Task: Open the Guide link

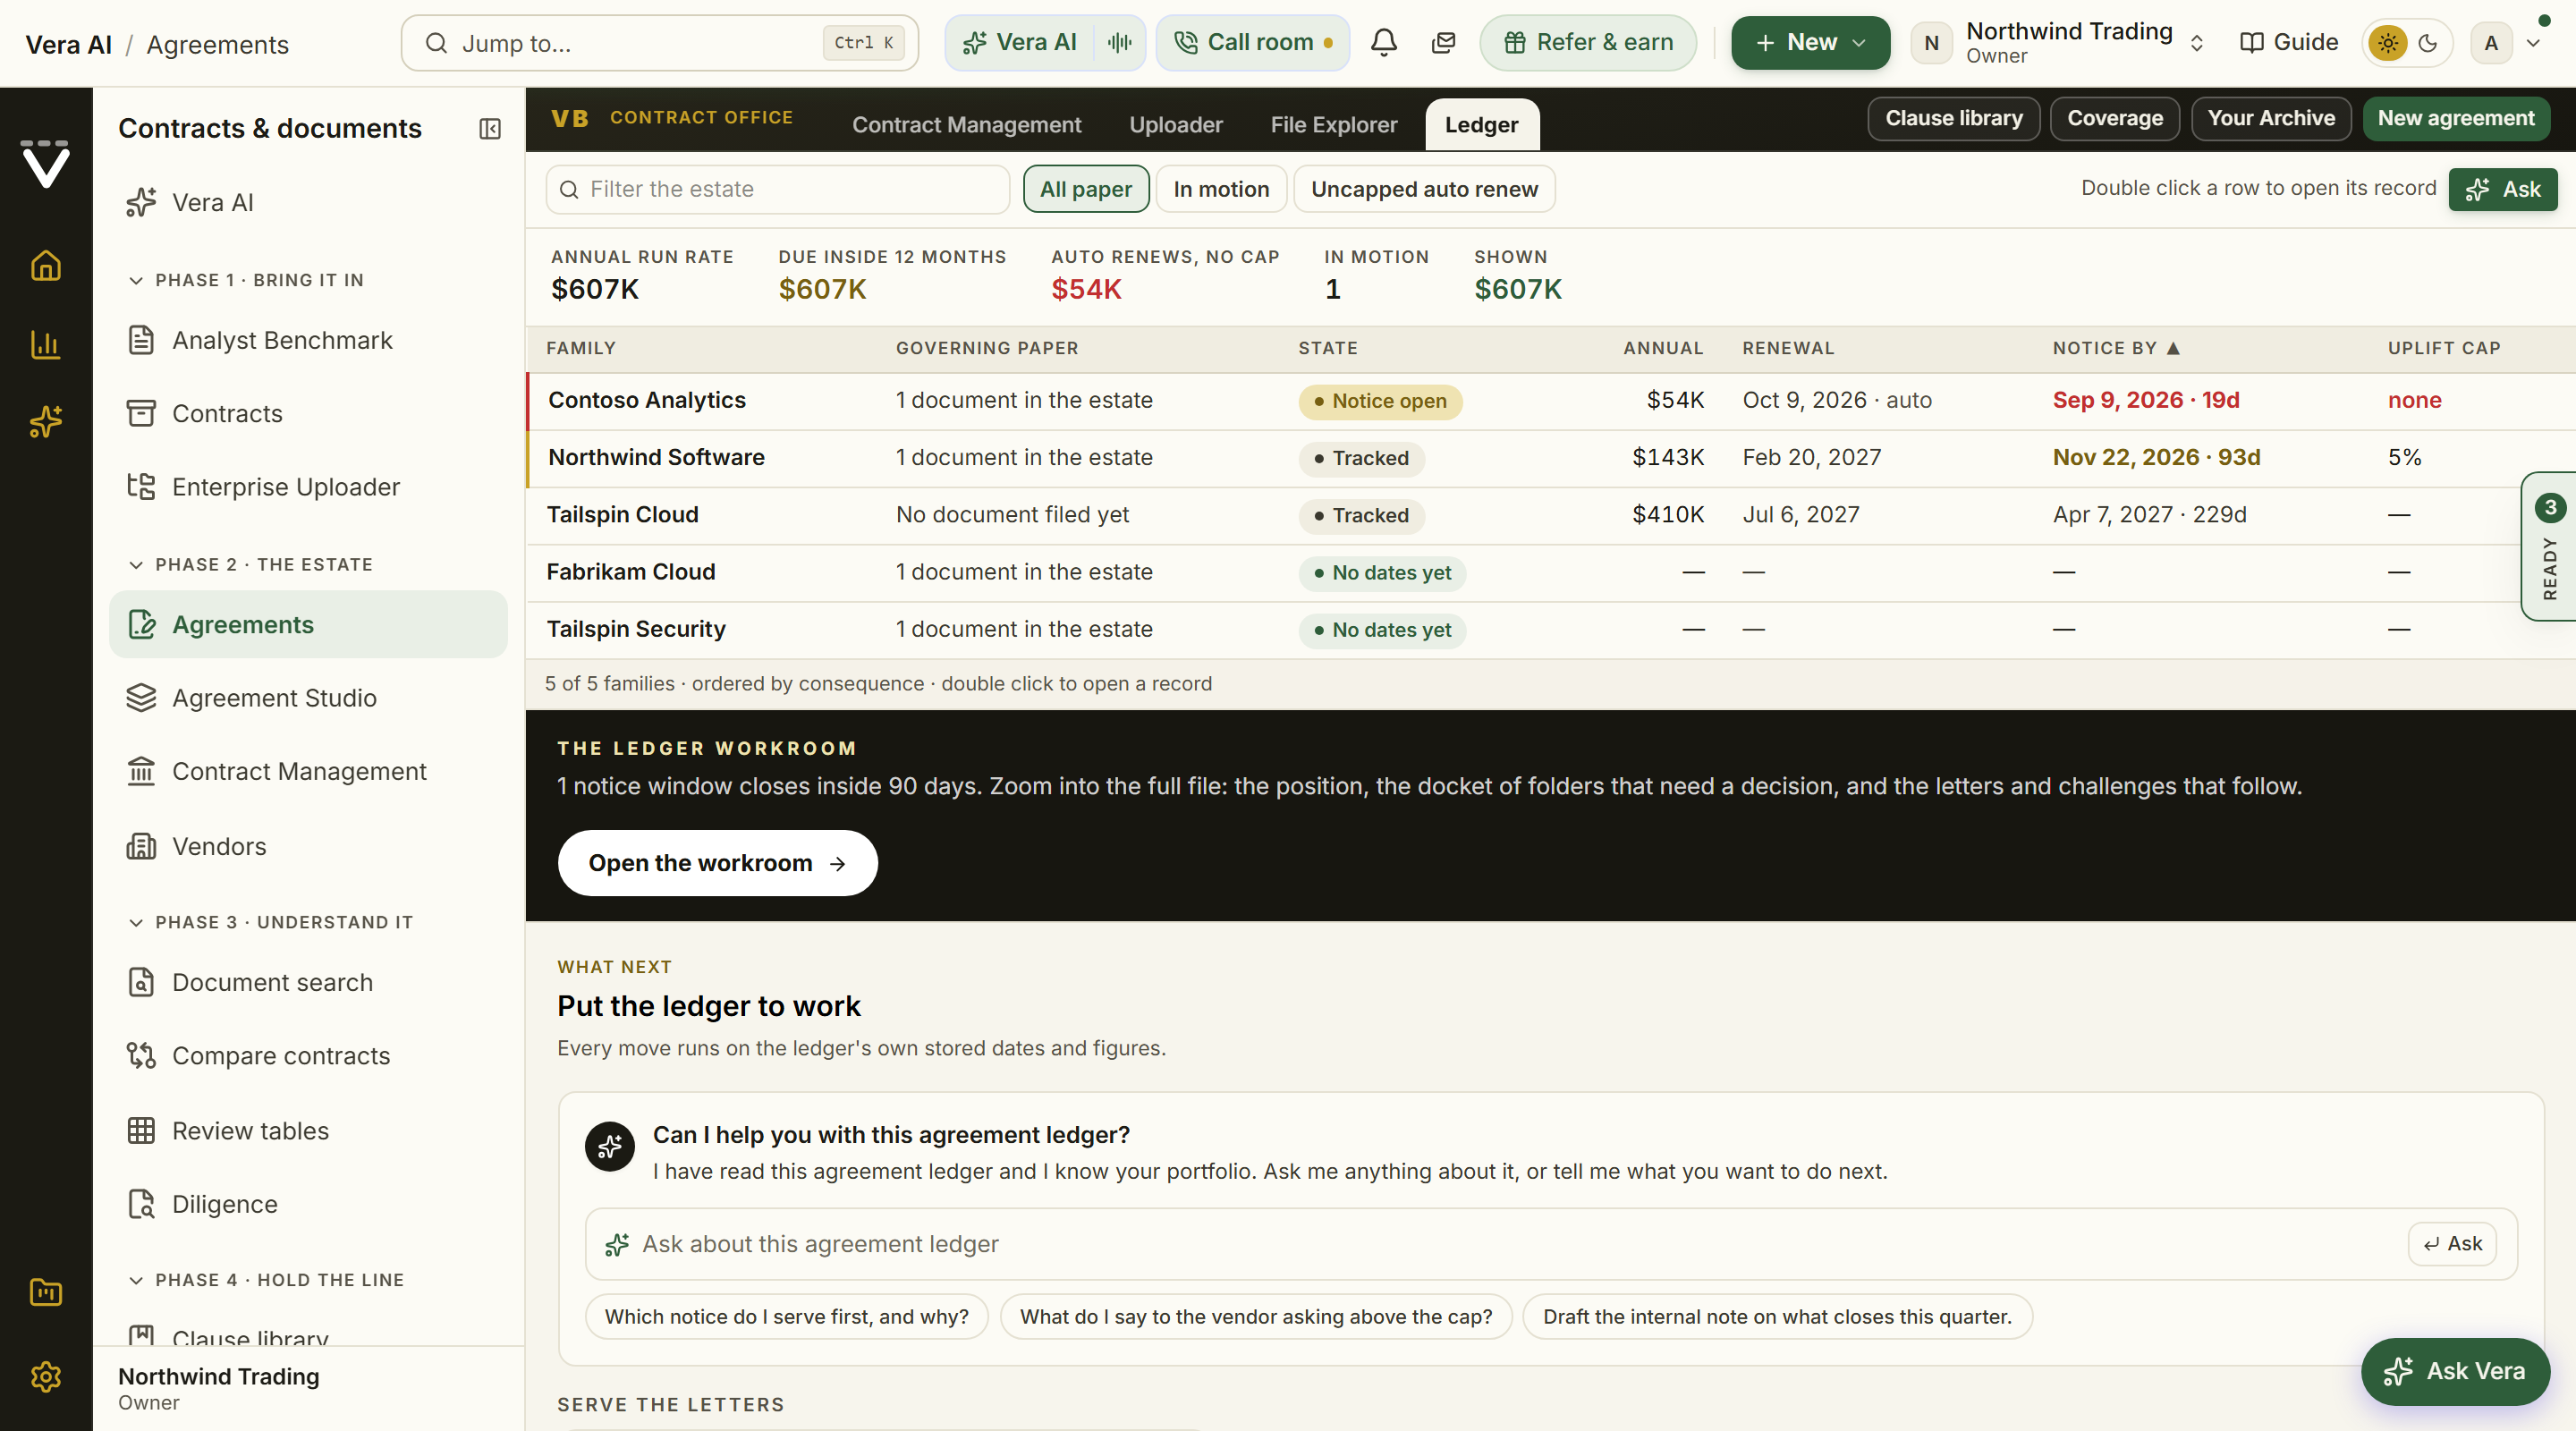Action: tap(2289, 43)
